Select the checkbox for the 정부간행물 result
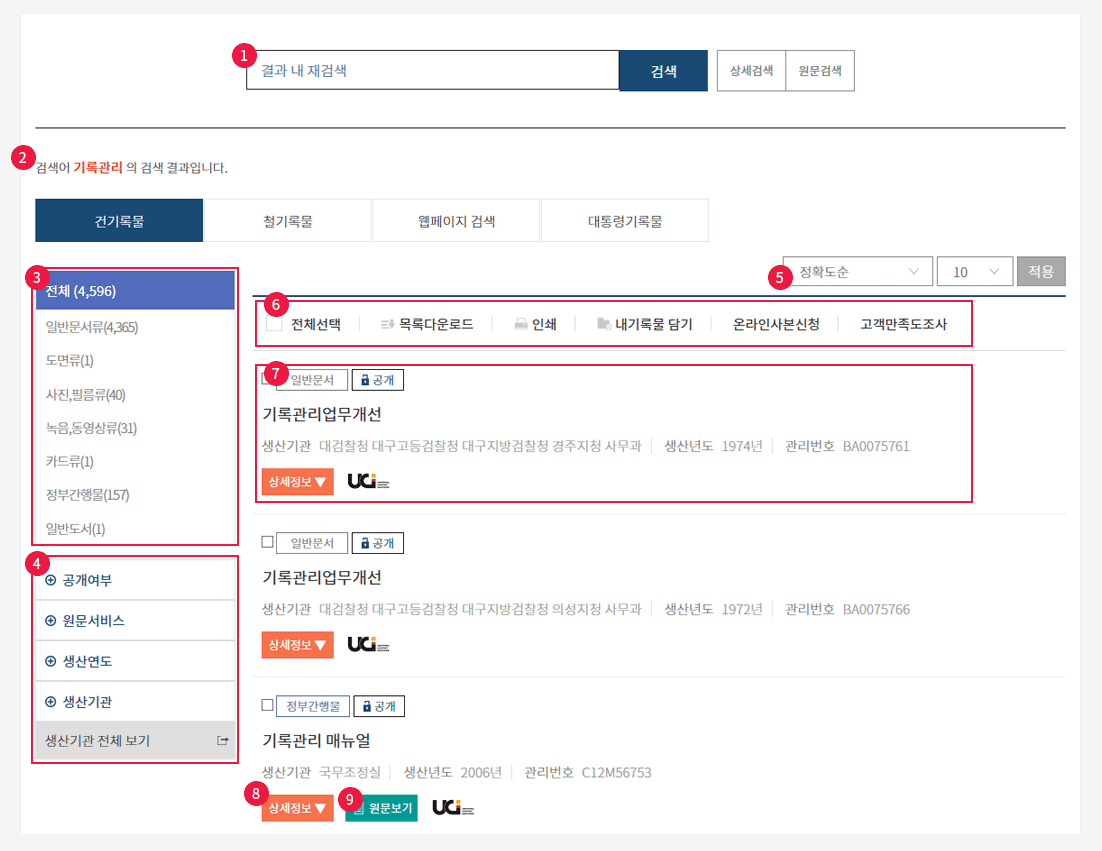1102x851 pixels. point(267,705)
